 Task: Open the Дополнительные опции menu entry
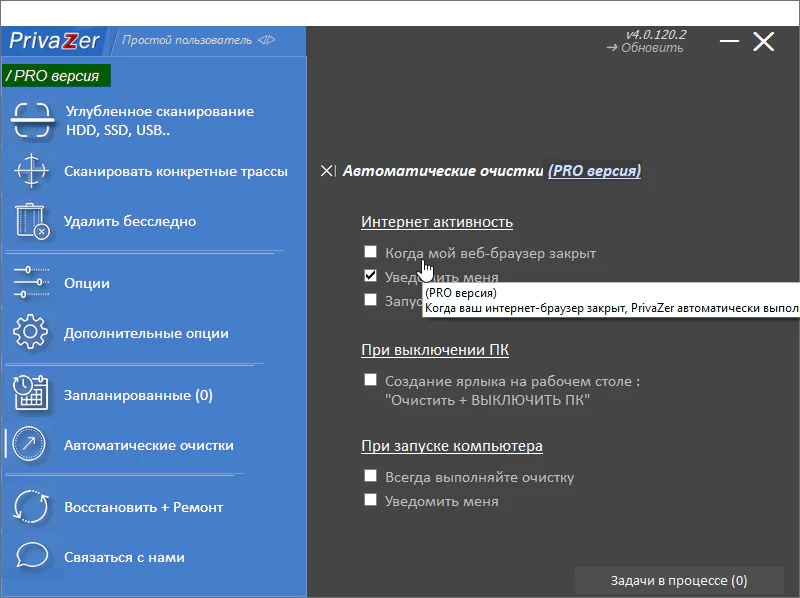[x=146, y=333]
